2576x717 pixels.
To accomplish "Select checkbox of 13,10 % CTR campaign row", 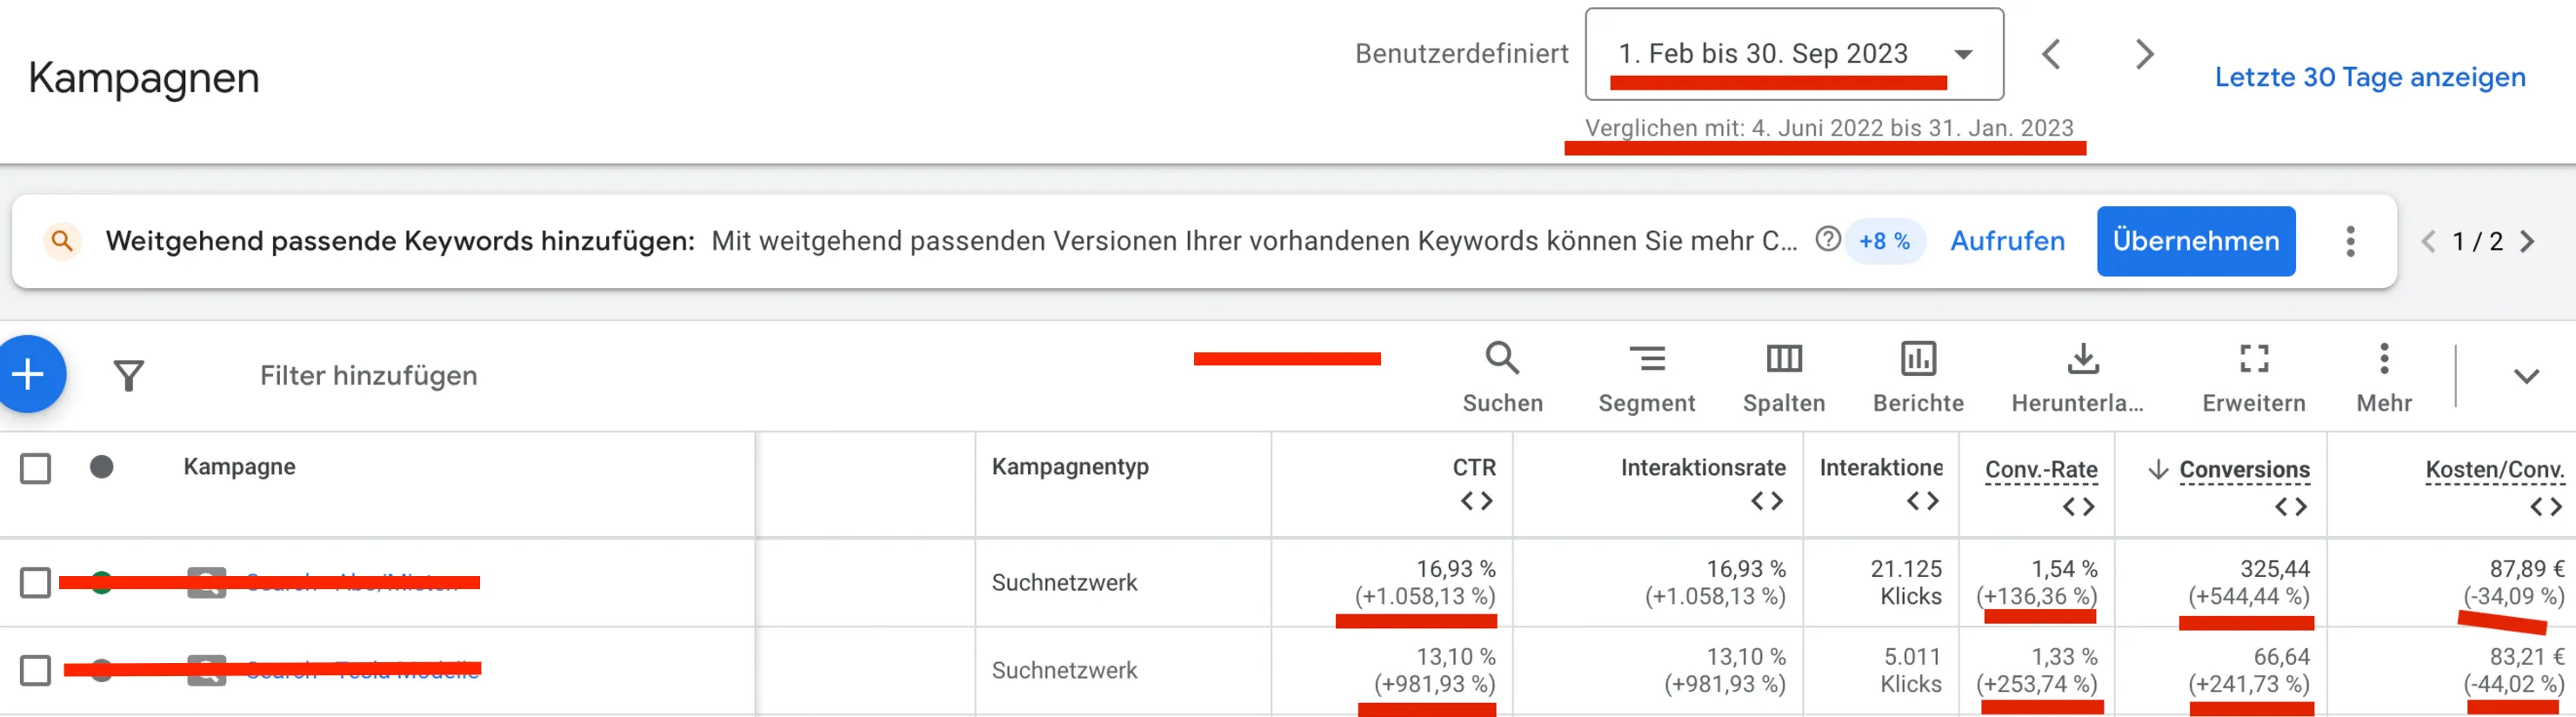I will point(35,670).
